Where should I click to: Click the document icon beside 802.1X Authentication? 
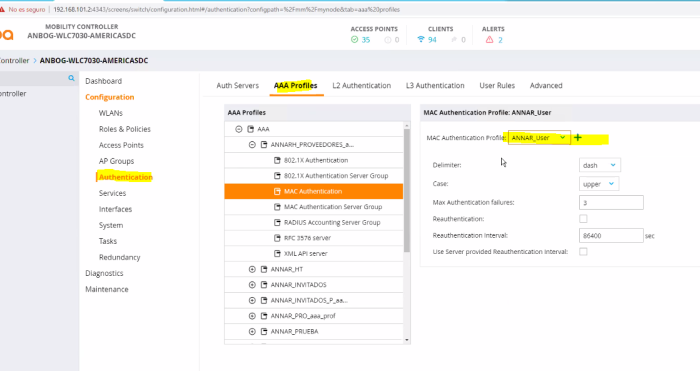(x=277, y=160)
